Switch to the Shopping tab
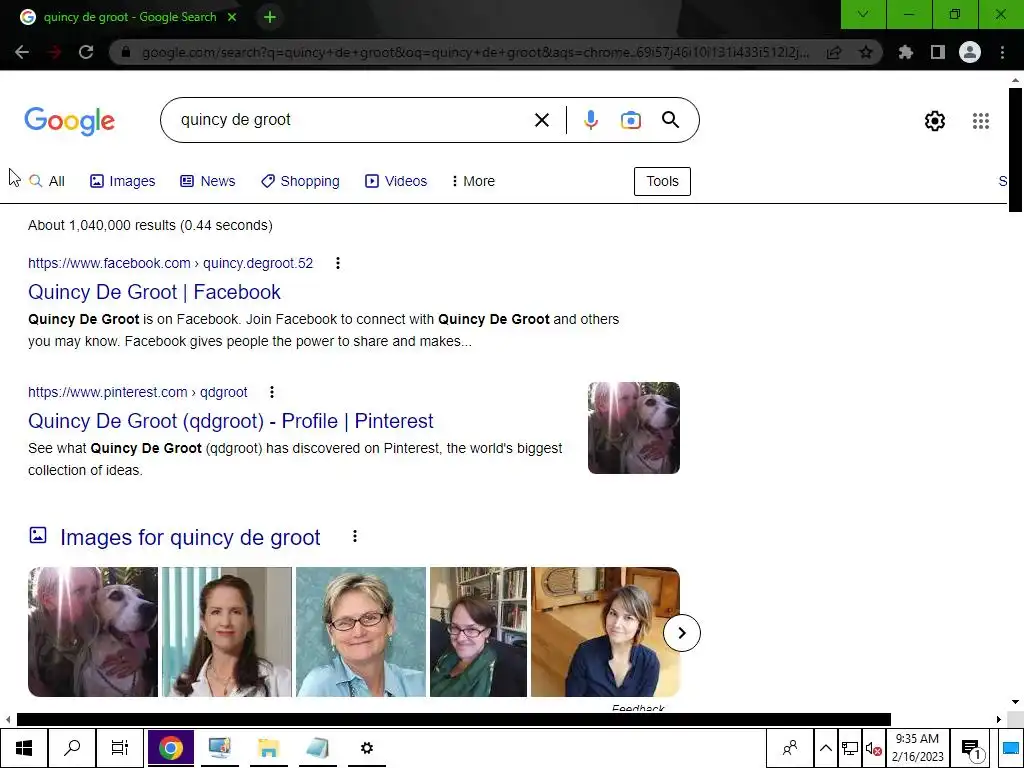Screen dimensions: 1024x768 tap(300, 181)
